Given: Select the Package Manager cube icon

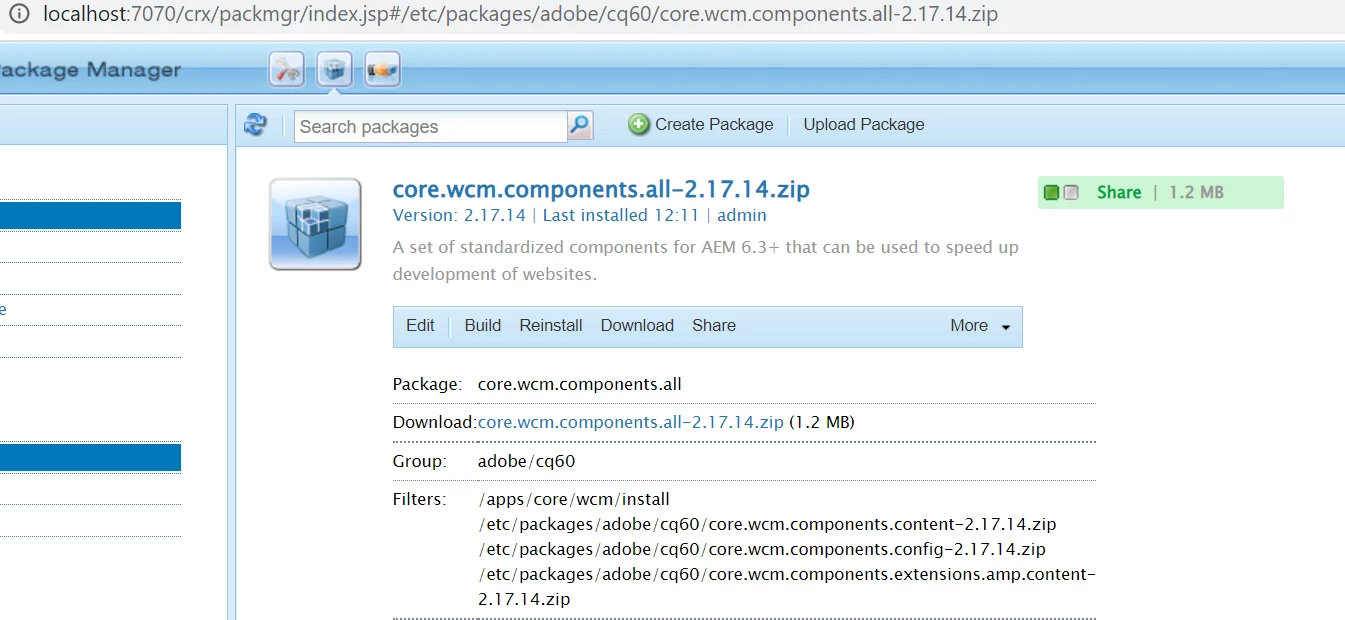Looking at the screenshot, I should (334, 70).
